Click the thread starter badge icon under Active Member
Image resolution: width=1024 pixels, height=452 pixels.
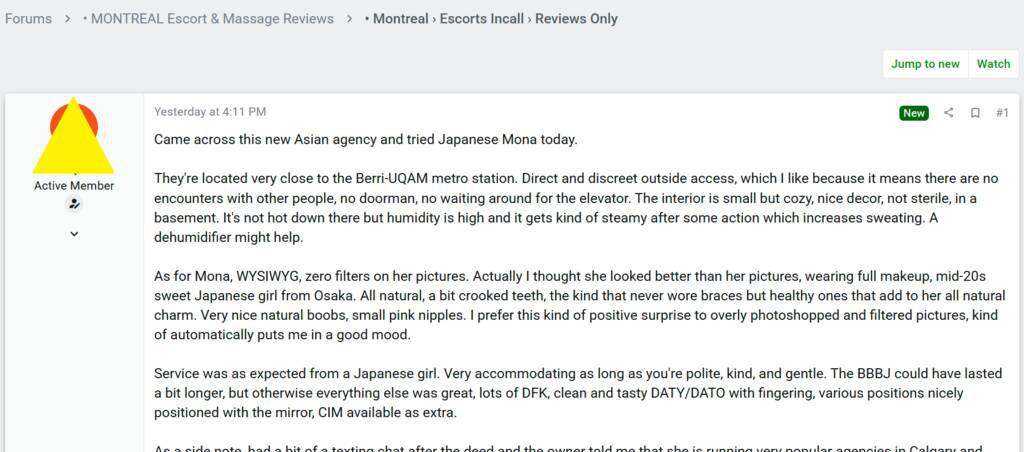point(74,204)
